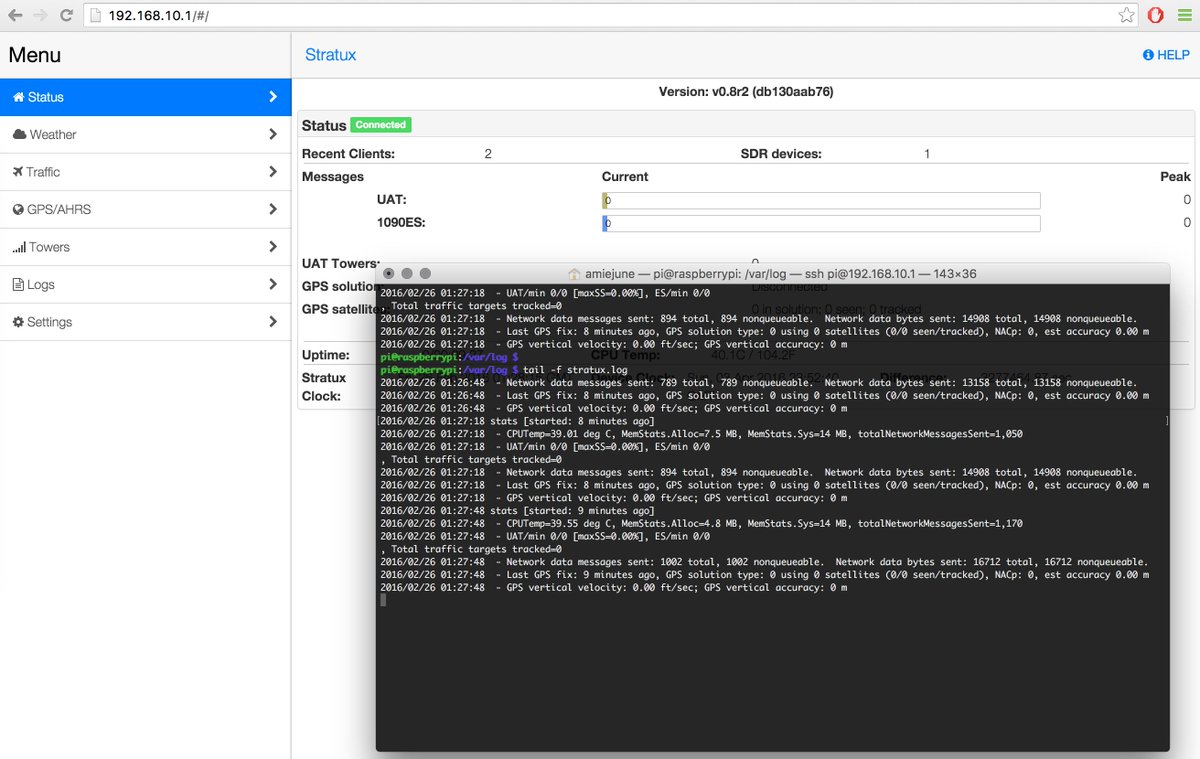Click the 'tail -f stratux.log' command line
The width and height of the screenshot is (1200, 759).
click(x=574, y=369)
